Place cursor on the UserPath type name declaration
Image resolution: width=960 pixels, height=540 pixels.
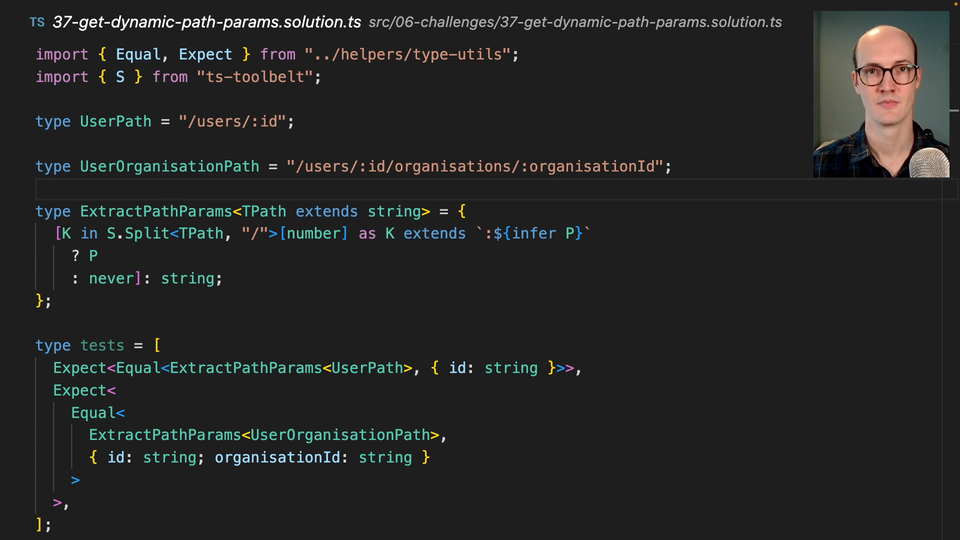pos(115,121)
